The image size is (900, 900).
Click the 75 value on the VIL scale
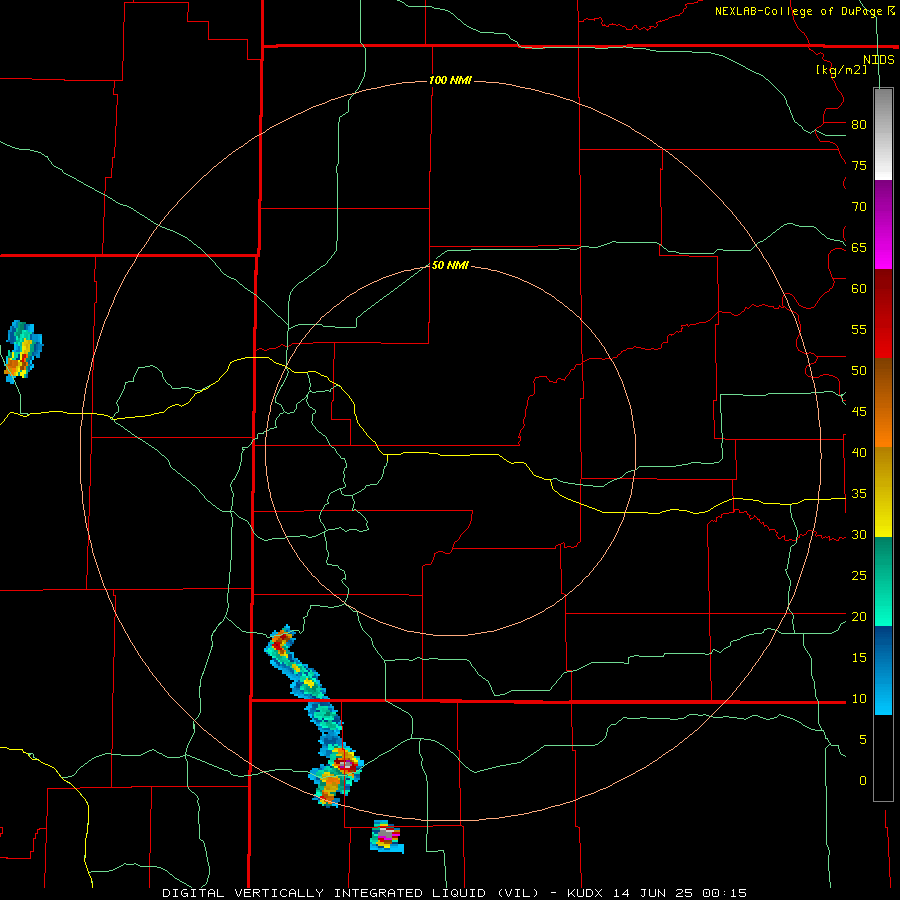point(859,166)
